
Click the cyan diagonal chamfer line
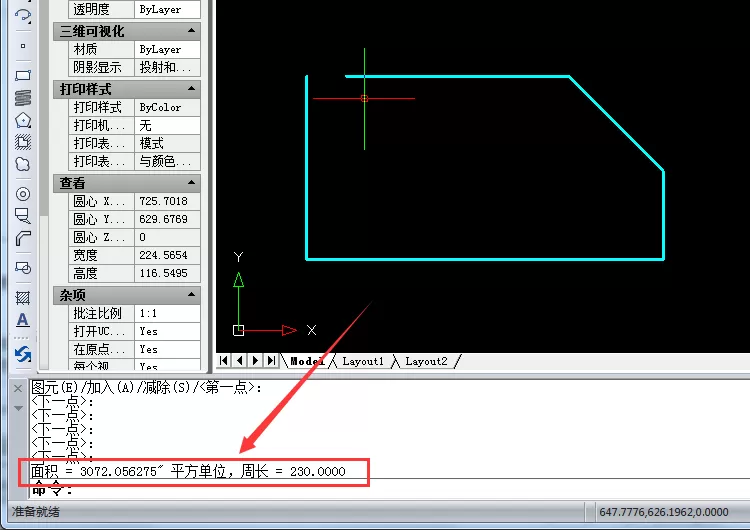[x=616, y=123]
